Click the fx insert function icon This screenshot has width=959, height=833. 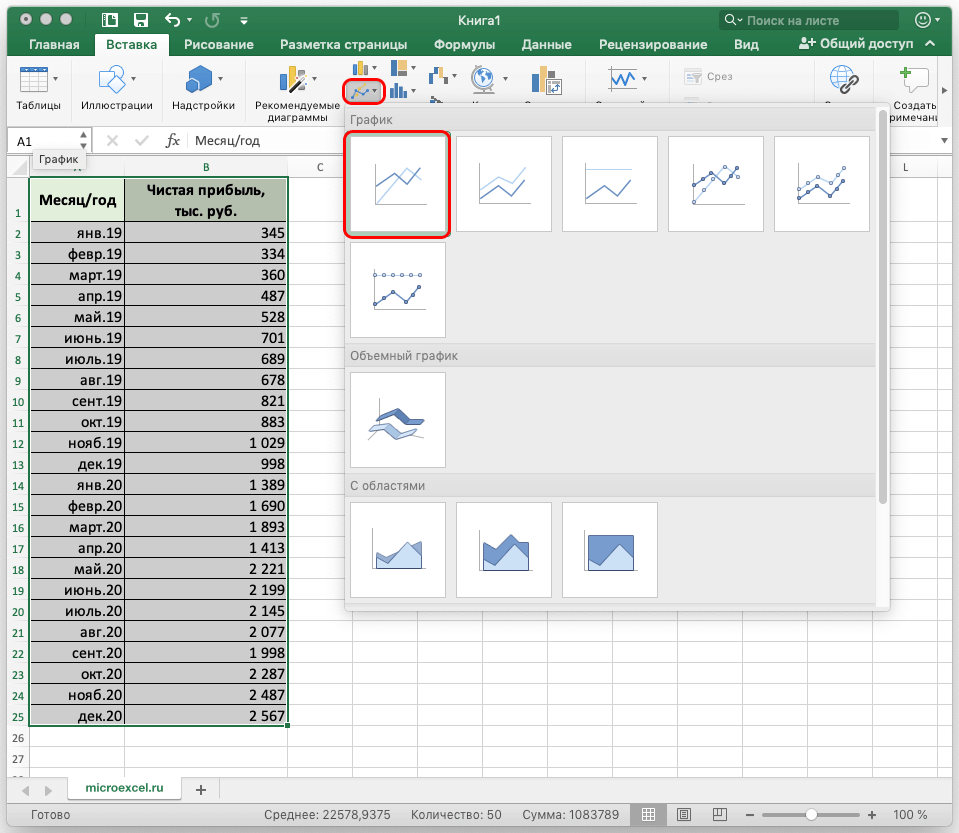pyautogui.click(x=173, y=141)
